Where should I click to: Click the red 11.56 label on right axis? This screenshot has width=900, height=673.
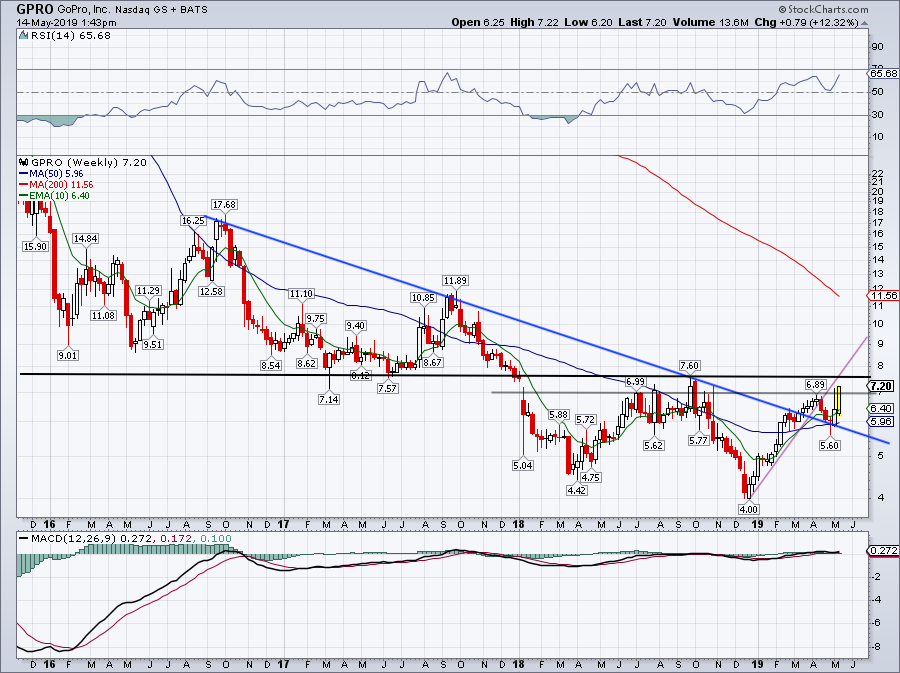[x=883, y=295]
